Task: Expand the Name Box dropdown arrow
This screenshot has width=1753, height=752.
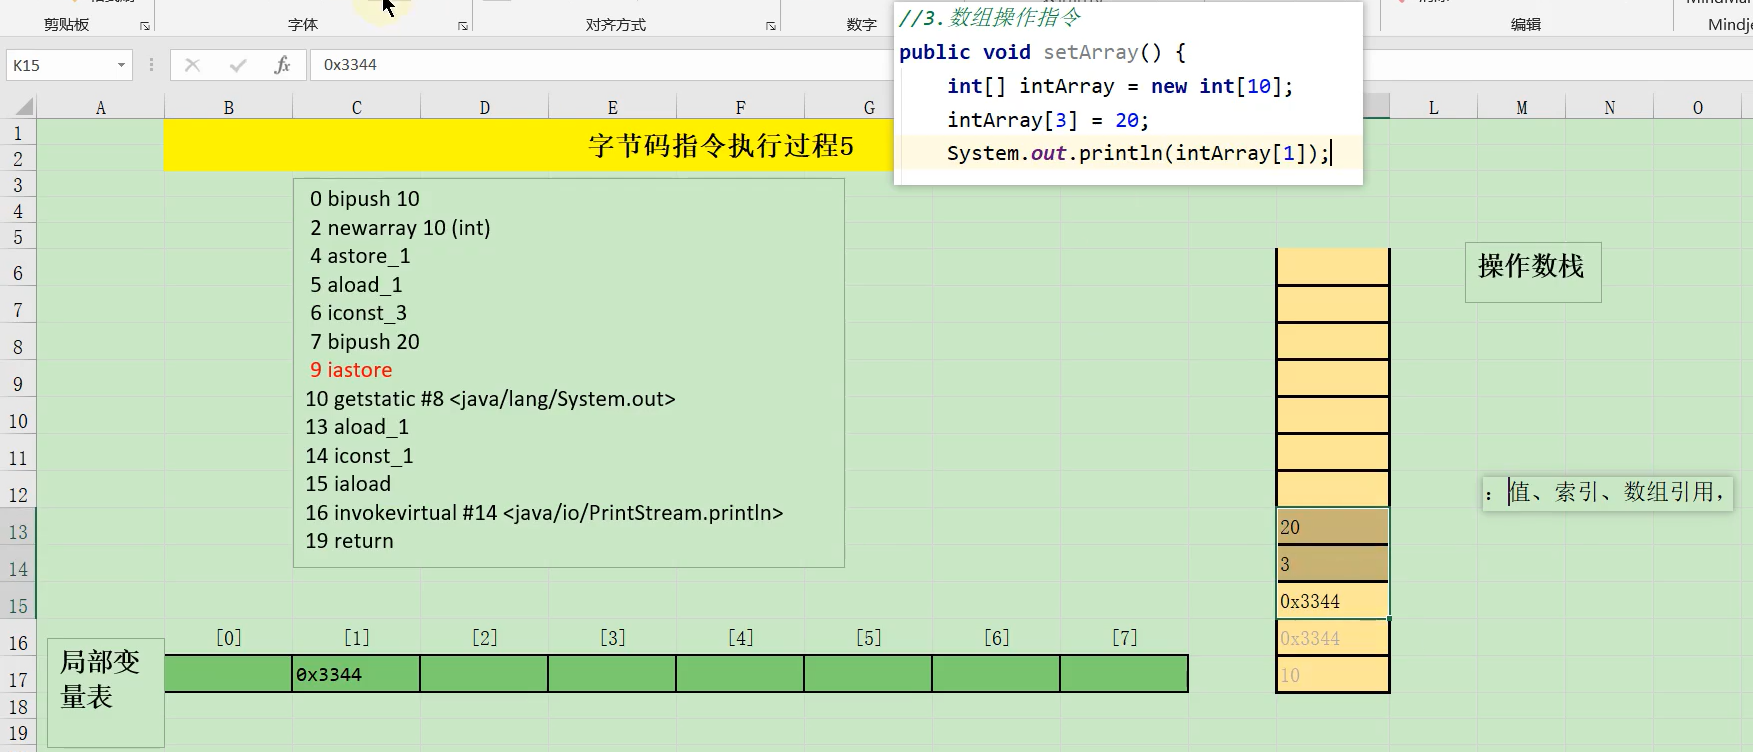Action: coord(122,65)
